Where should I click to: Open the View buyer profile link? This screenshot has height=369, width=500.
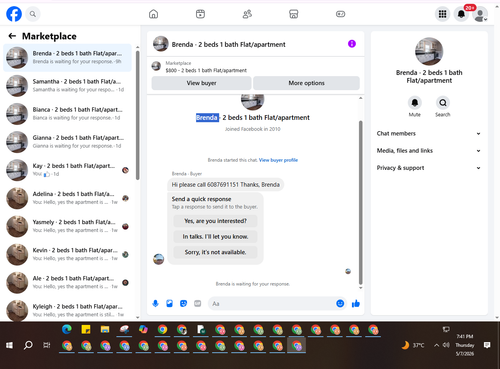(x=278, y=160)
